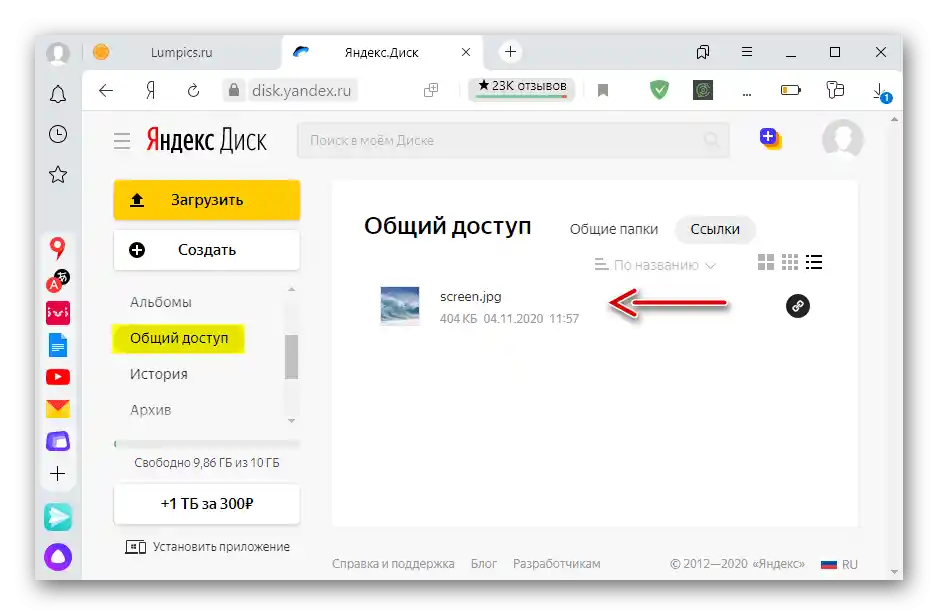Open the Documents icon in sidebar
The height and width of the screenshot is (615, 938).
coord(58,345)
